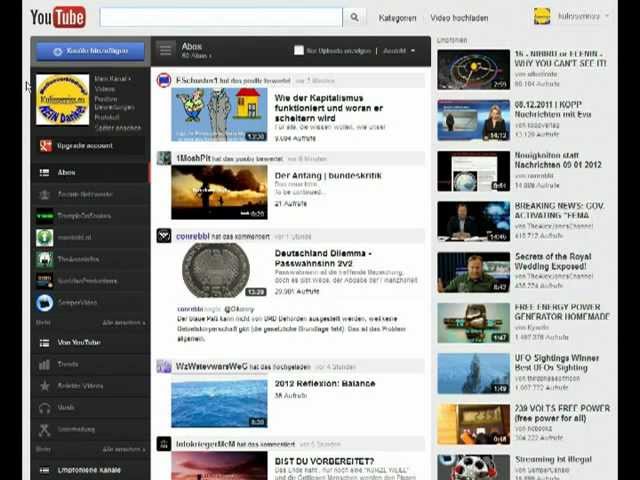Click the Anonymous-mask channel avatar in sidebar
640x480 pixels.
44,259
